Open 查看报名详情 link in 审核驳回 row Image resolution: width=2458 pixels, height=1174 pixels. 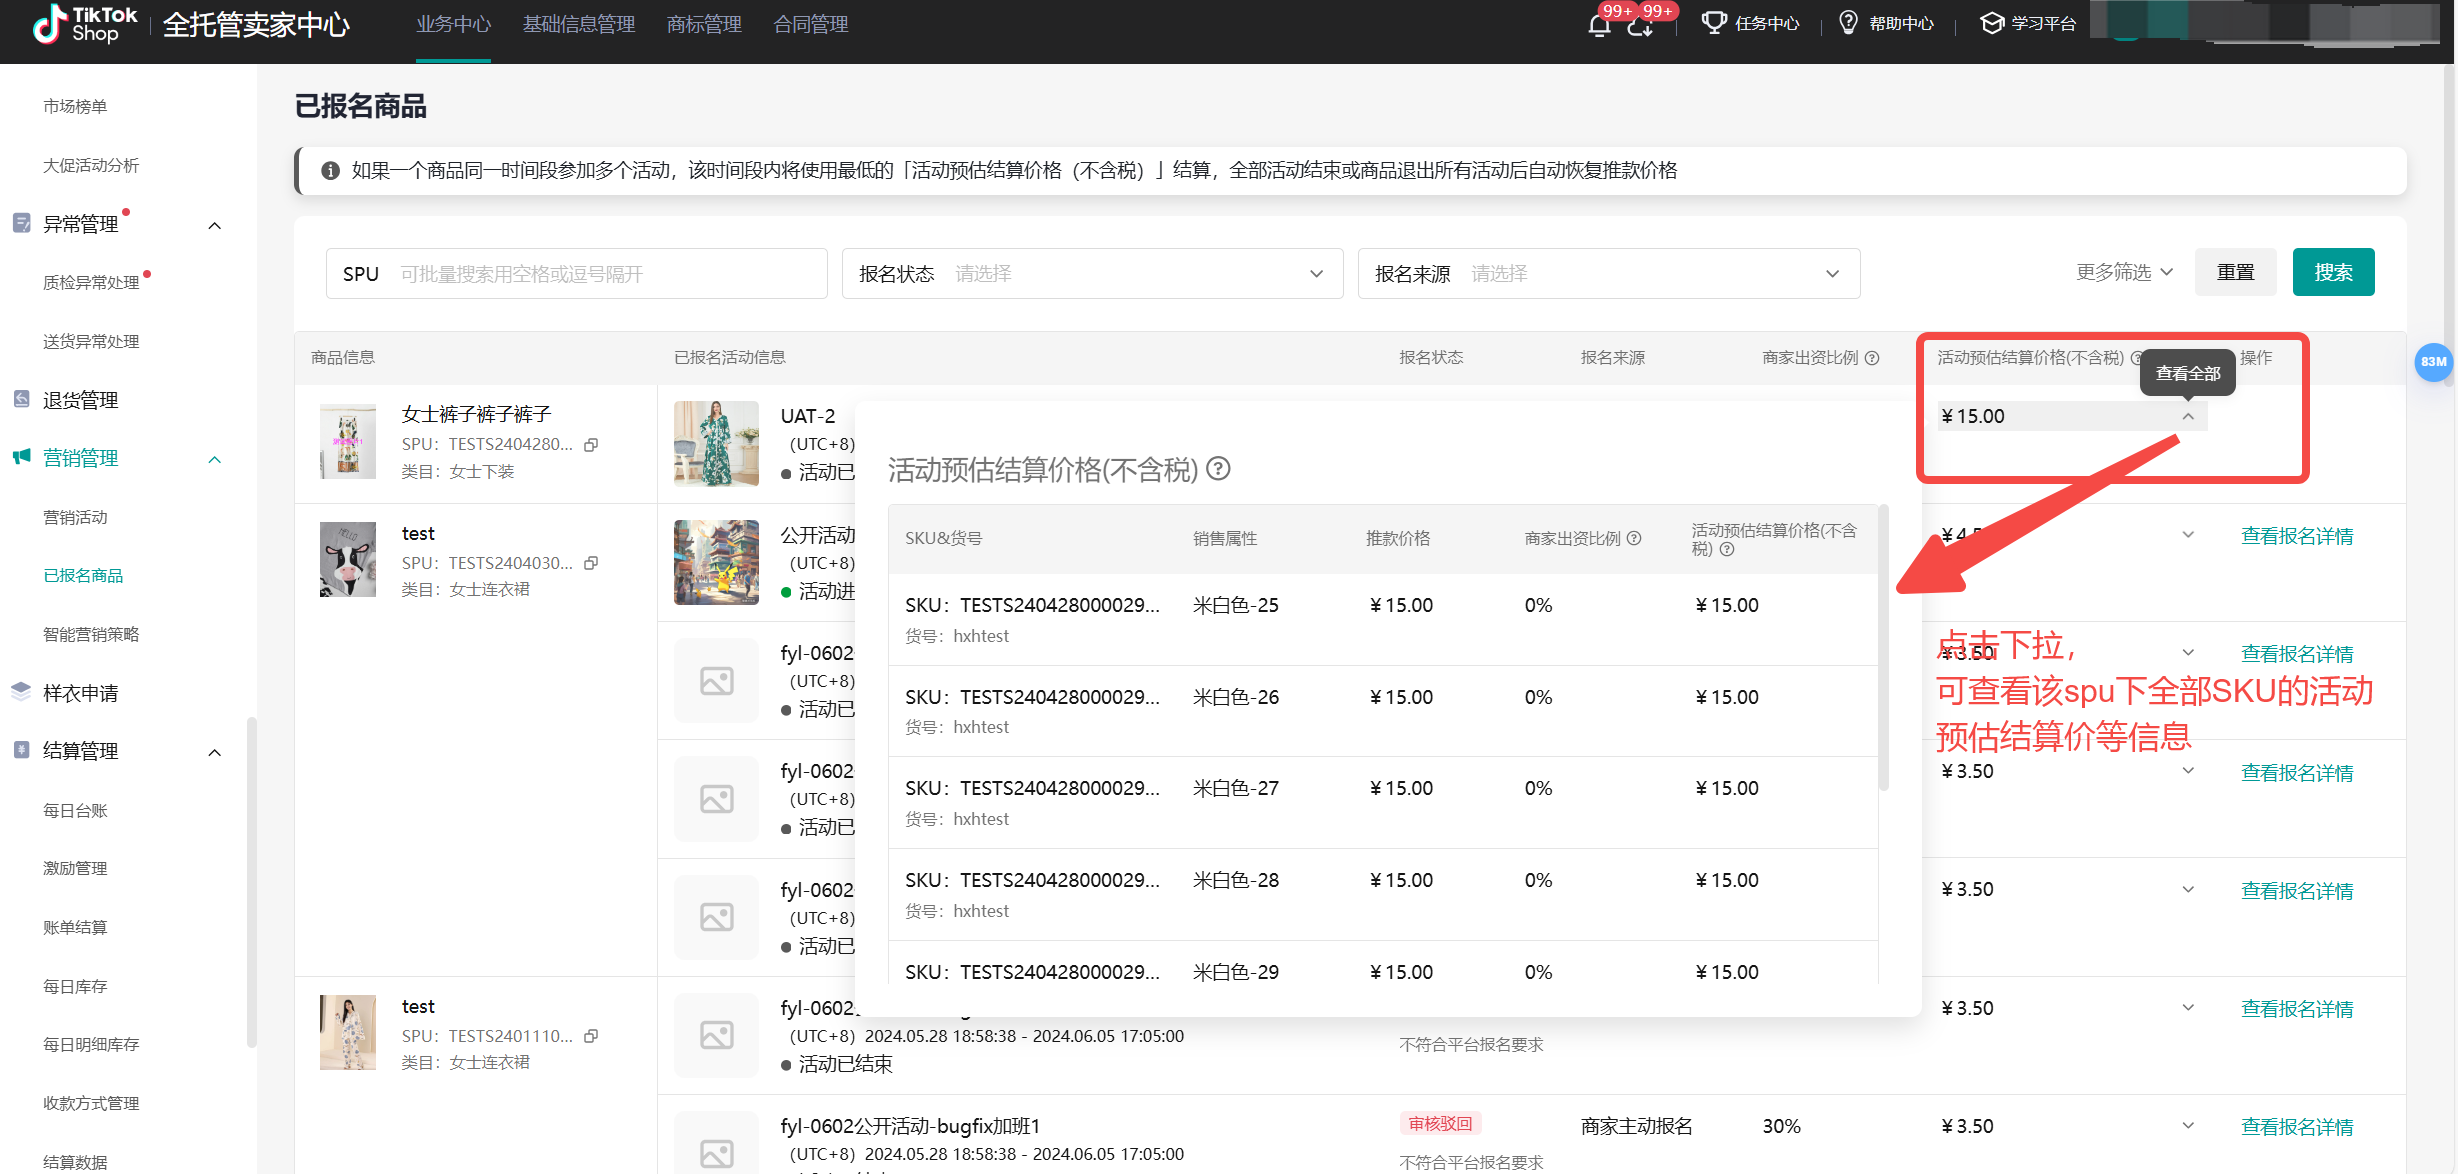tap(2297, 1127)
